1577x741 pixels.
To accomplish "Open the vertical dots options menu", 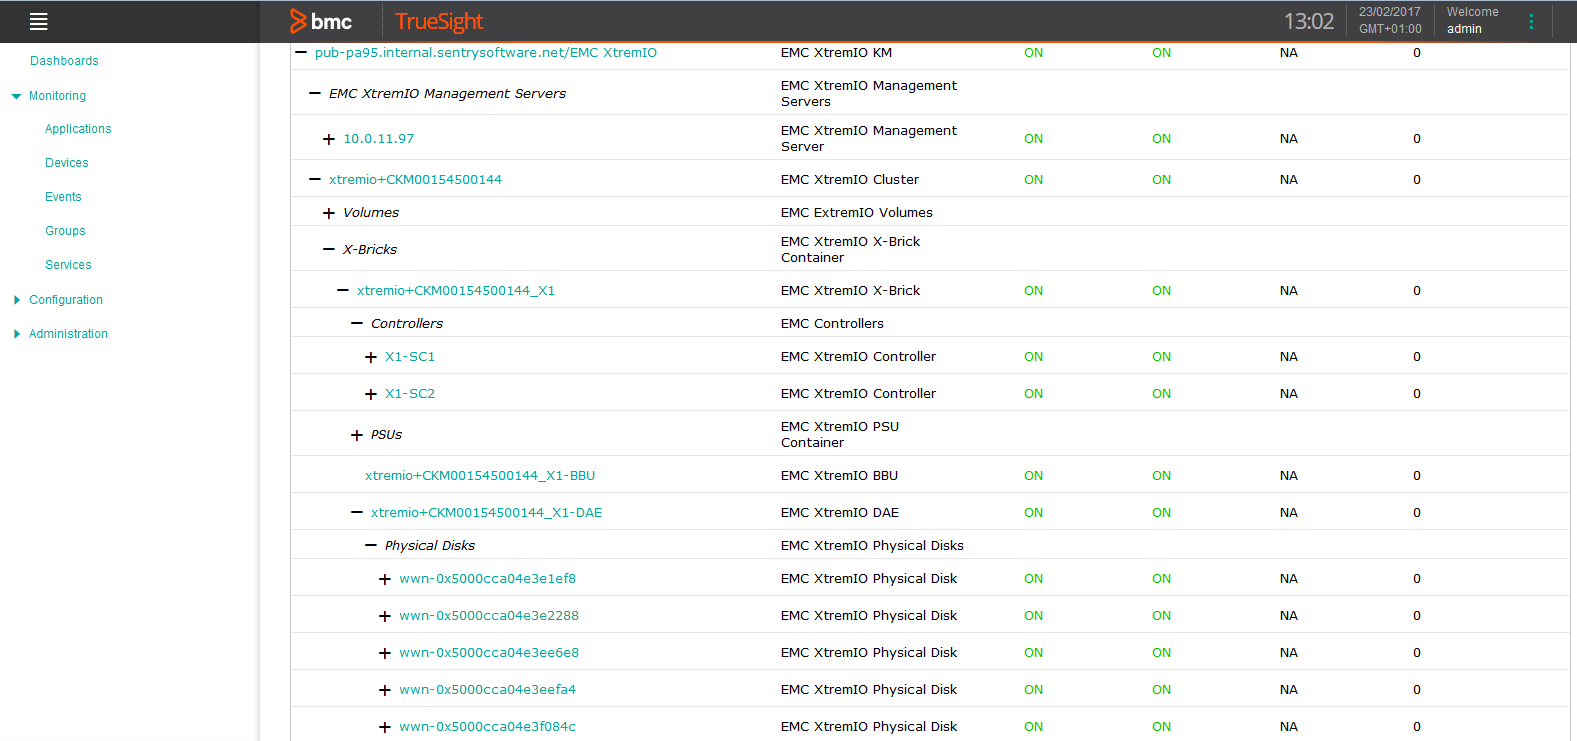I will click(x=1531, y=21).
